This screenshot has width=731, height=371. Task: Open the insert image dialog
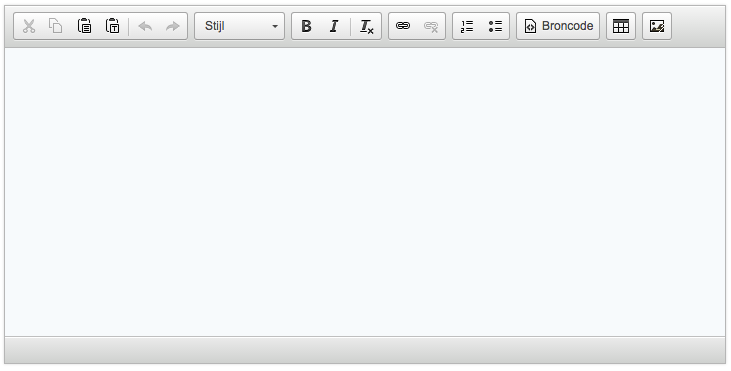[x=657, y=26]
